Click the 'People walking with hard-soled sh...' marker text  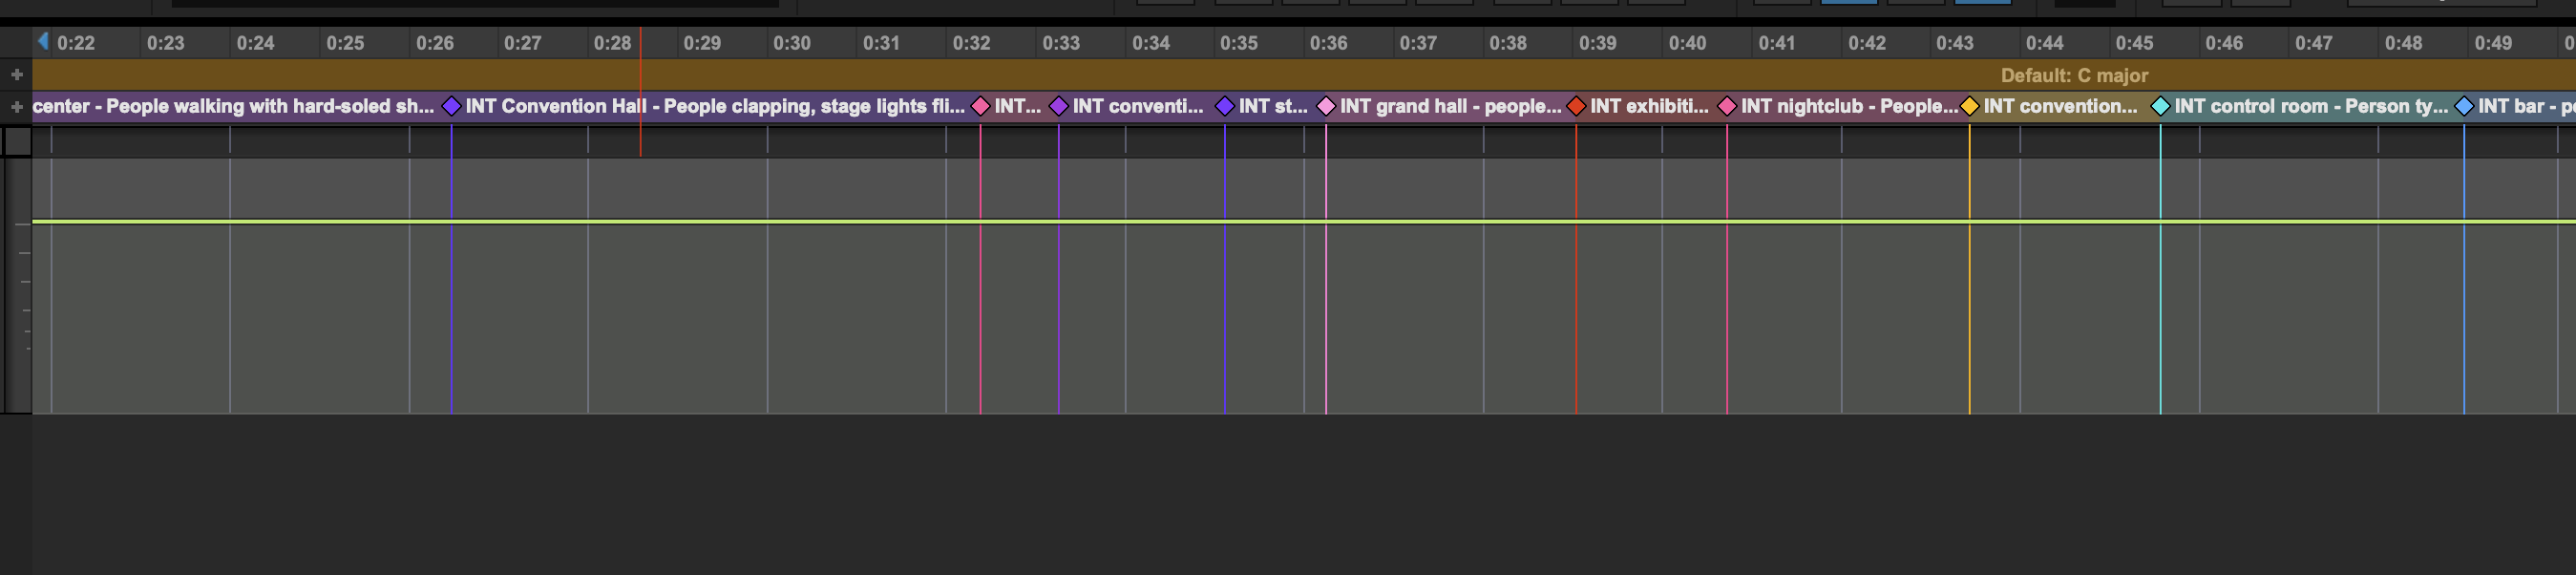(x=270, y=107)
